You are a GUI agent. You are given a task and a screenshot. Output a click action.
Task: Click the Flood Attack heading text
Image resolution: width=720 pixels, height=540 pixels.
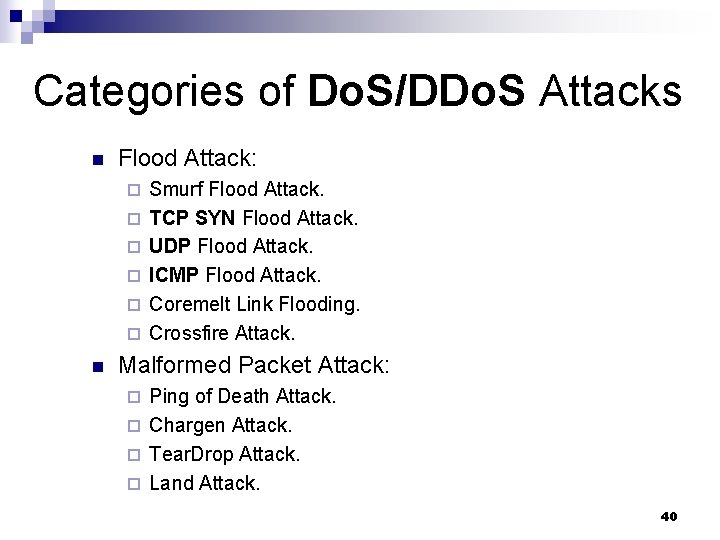[x=187, y=158]
